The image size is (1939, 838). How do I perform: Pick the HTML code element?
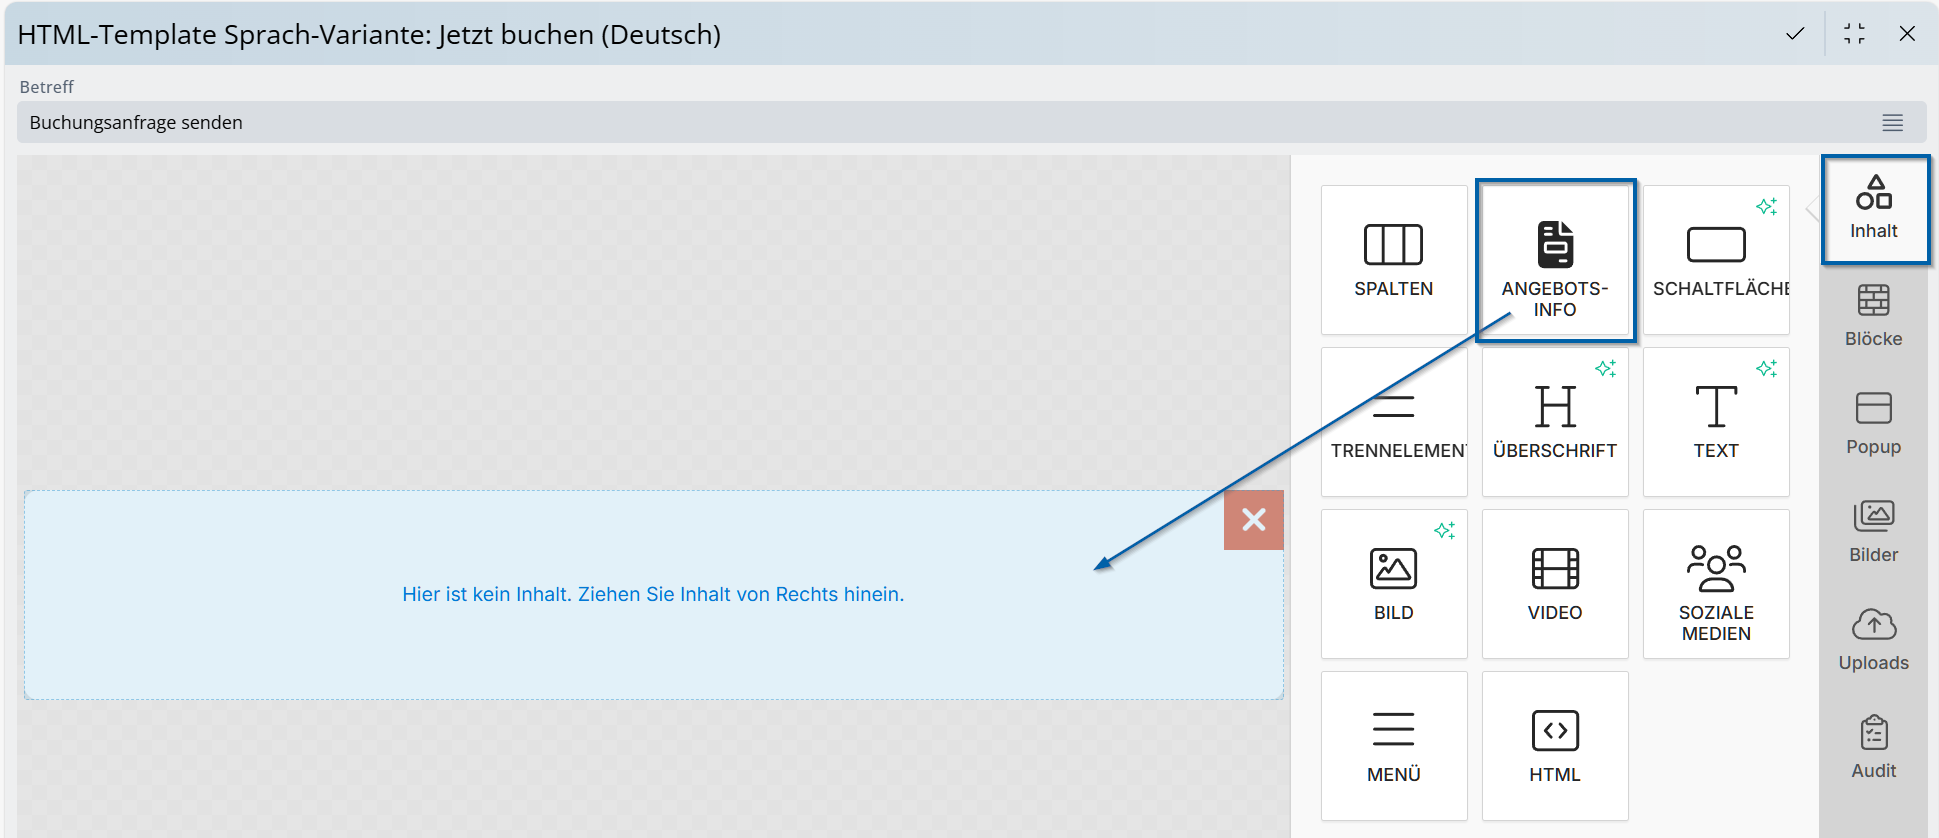pos(1554,746)
